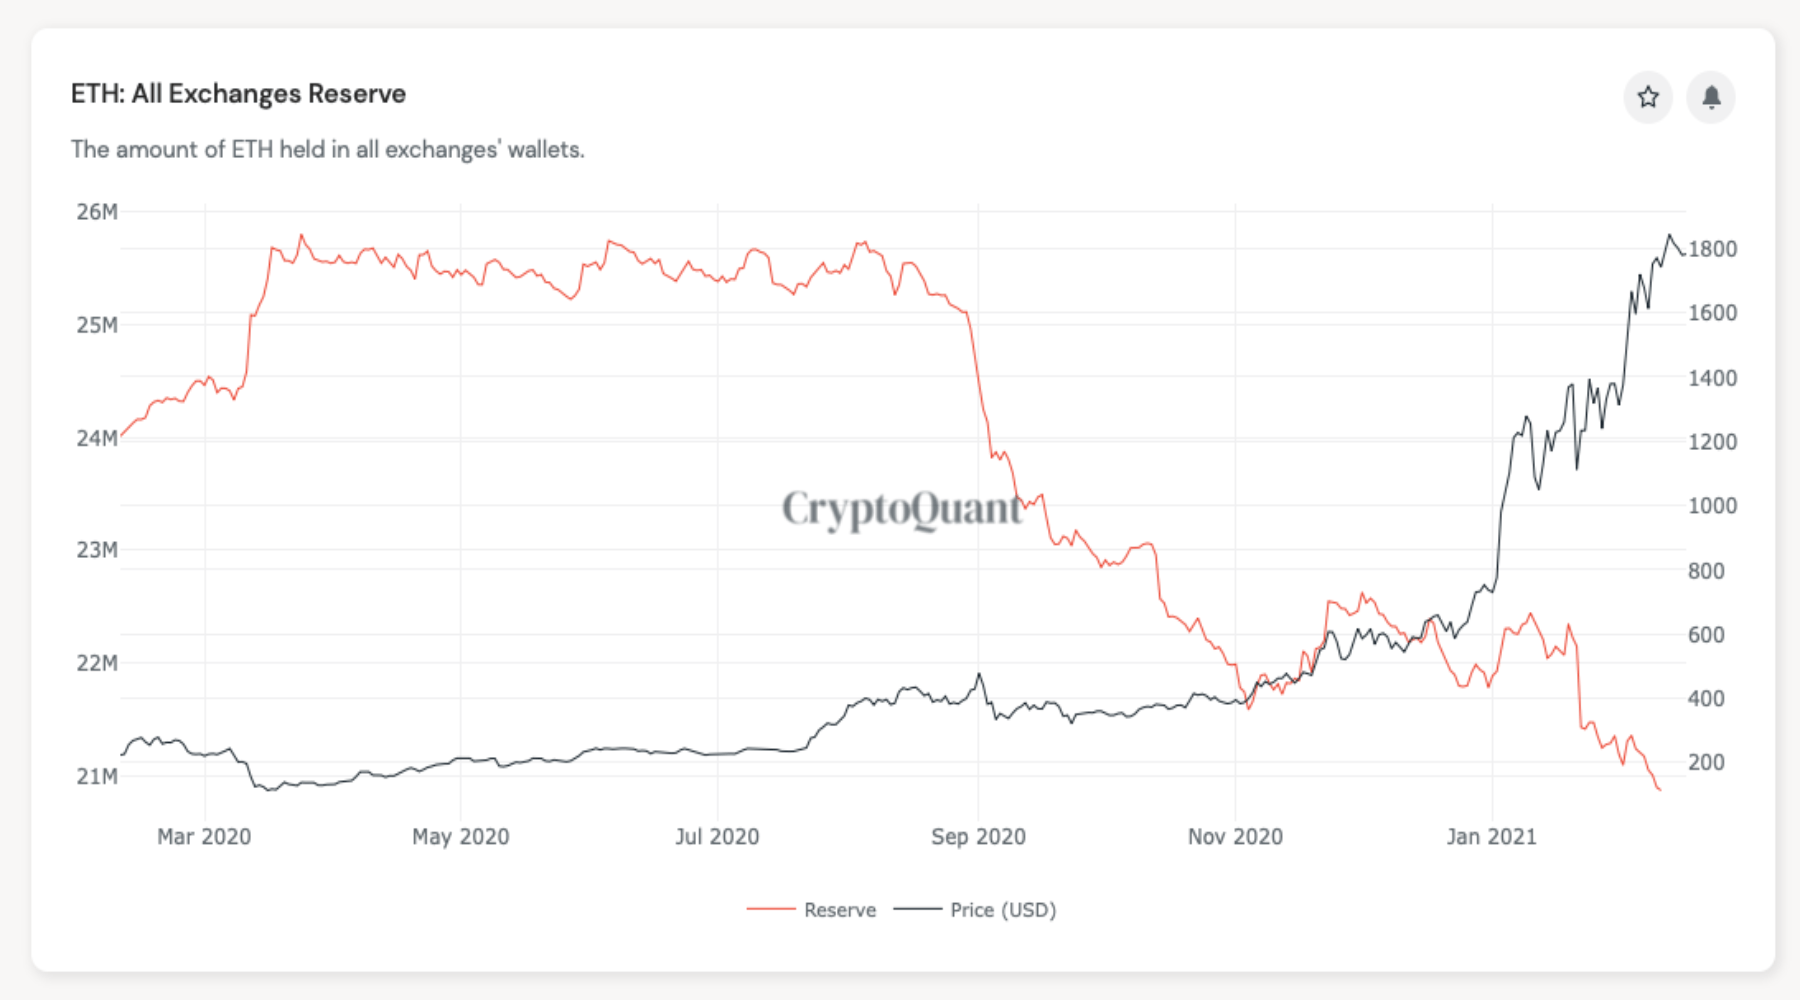Click the Jan 2021 date label
1800x1000 pixels.
tap(1491, 837)
